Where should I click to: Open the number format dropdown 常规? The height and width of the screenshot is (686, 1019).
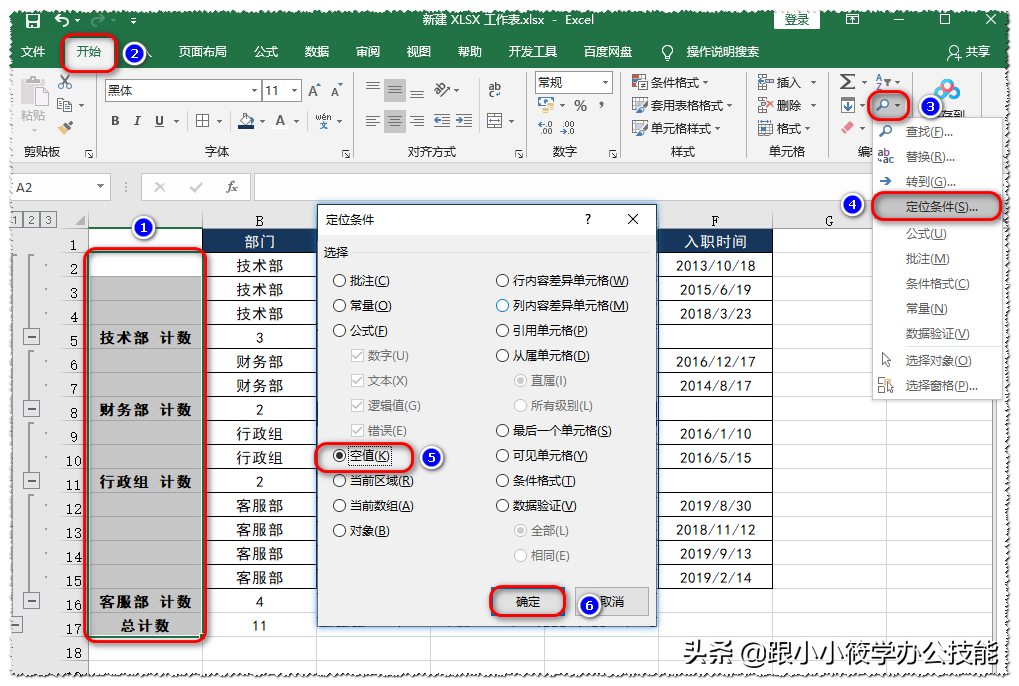[606, 83]
